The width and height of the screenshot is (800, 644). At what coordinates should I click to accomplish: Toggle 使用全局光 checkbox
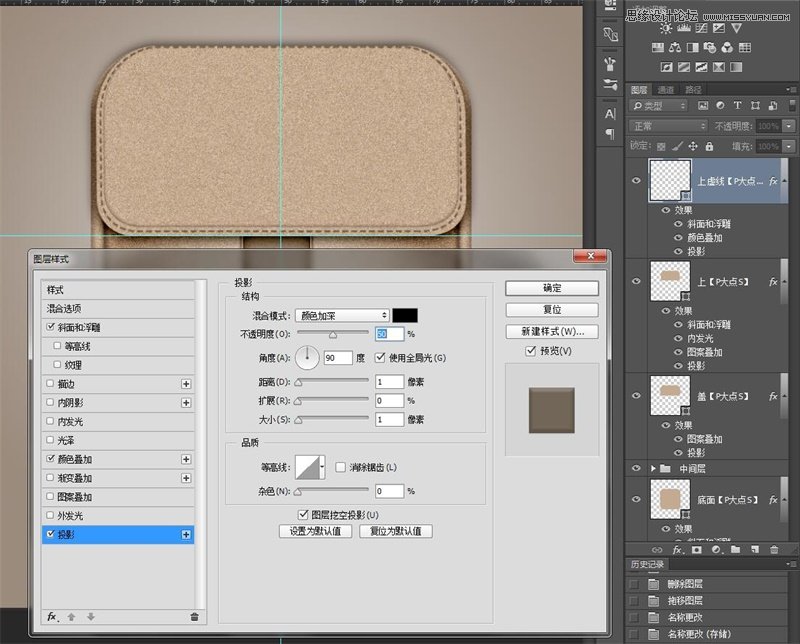[380, 358]
